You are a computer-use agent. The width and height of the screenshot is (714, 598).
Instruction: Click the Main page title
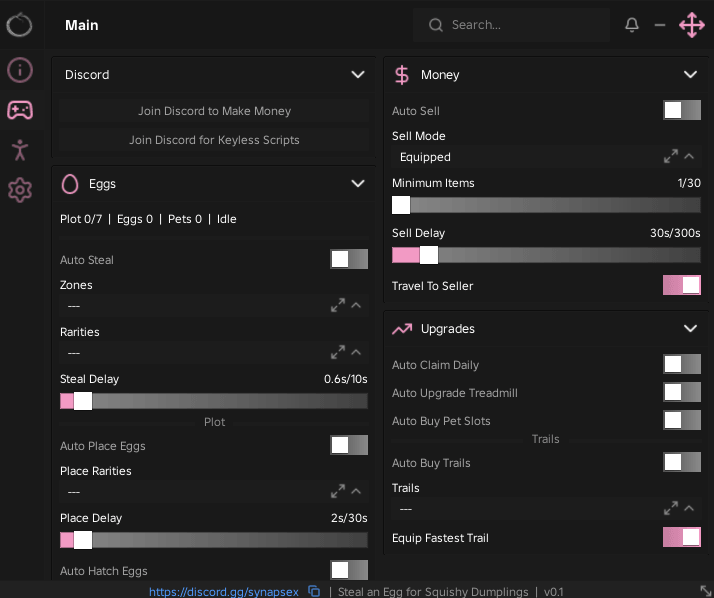[82, 25]
